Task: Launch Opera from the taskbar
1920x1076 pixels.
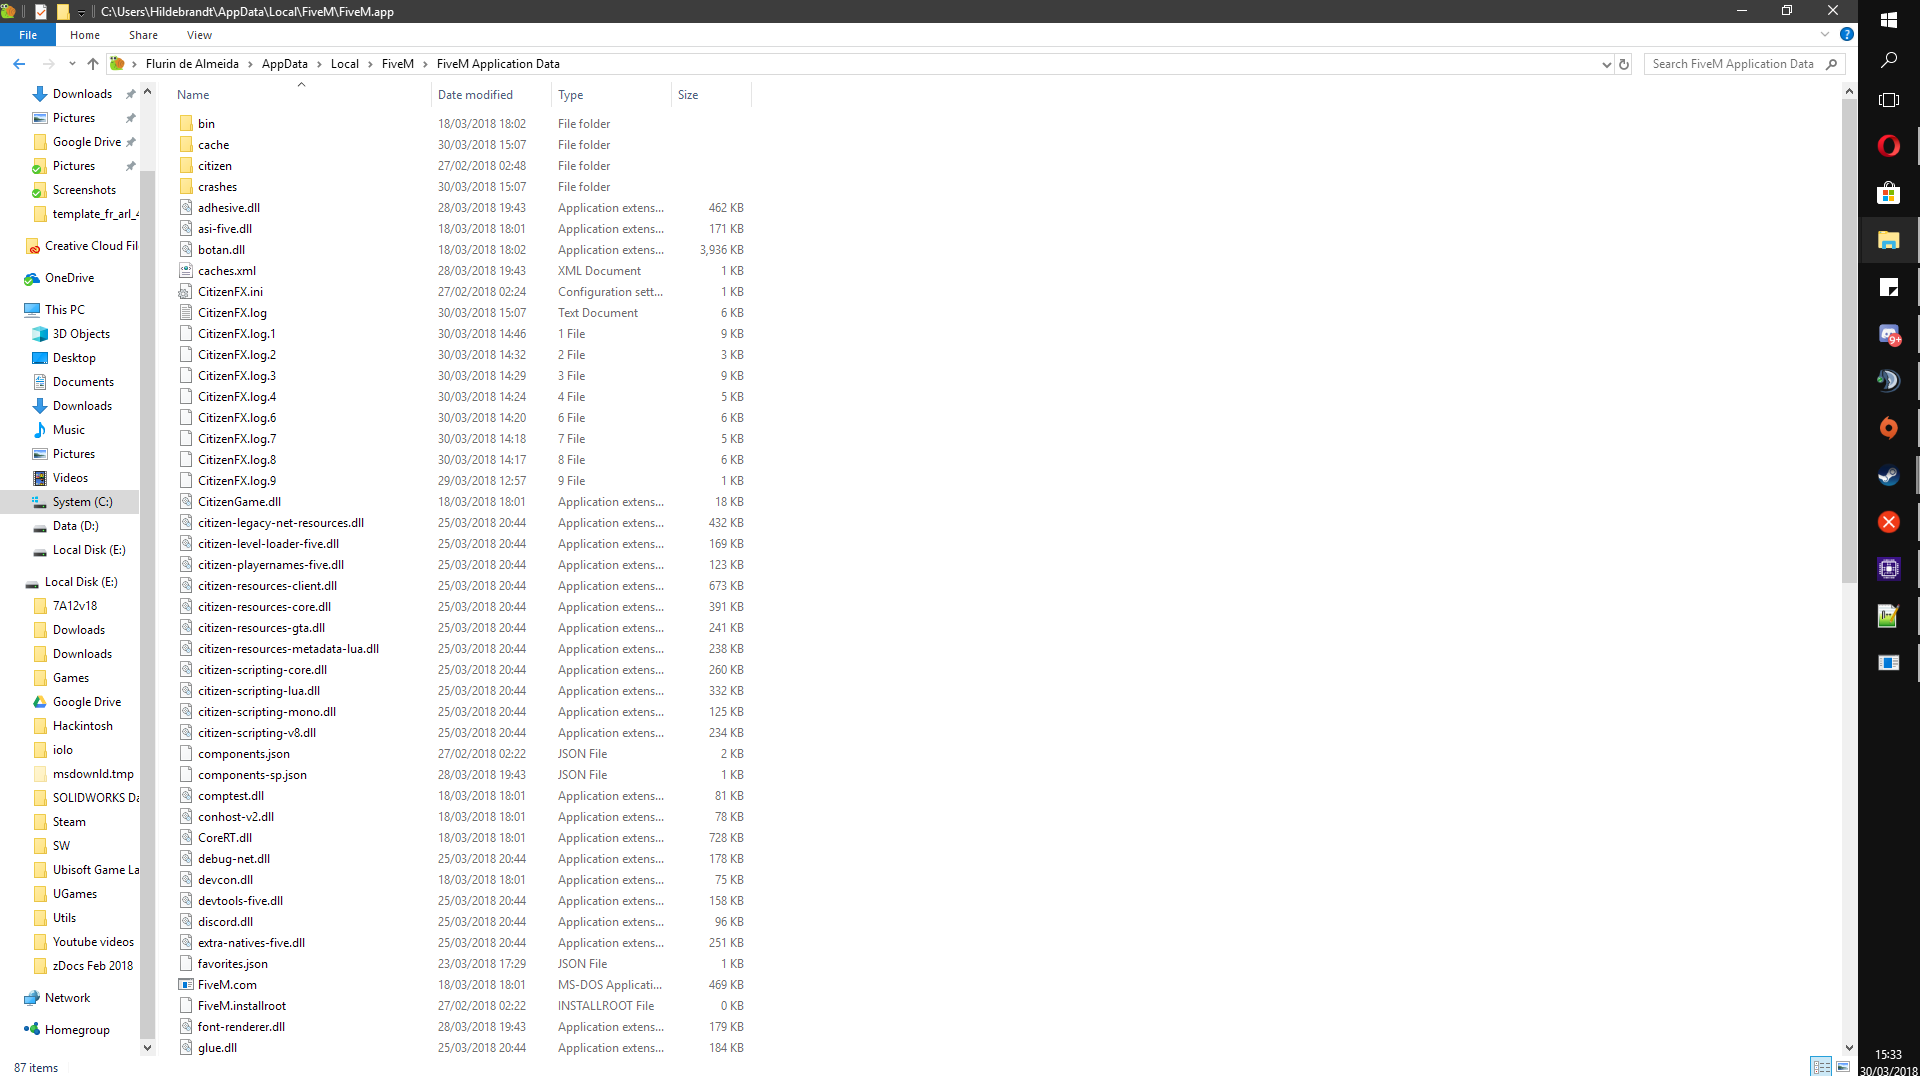Action: (1888, 145)
